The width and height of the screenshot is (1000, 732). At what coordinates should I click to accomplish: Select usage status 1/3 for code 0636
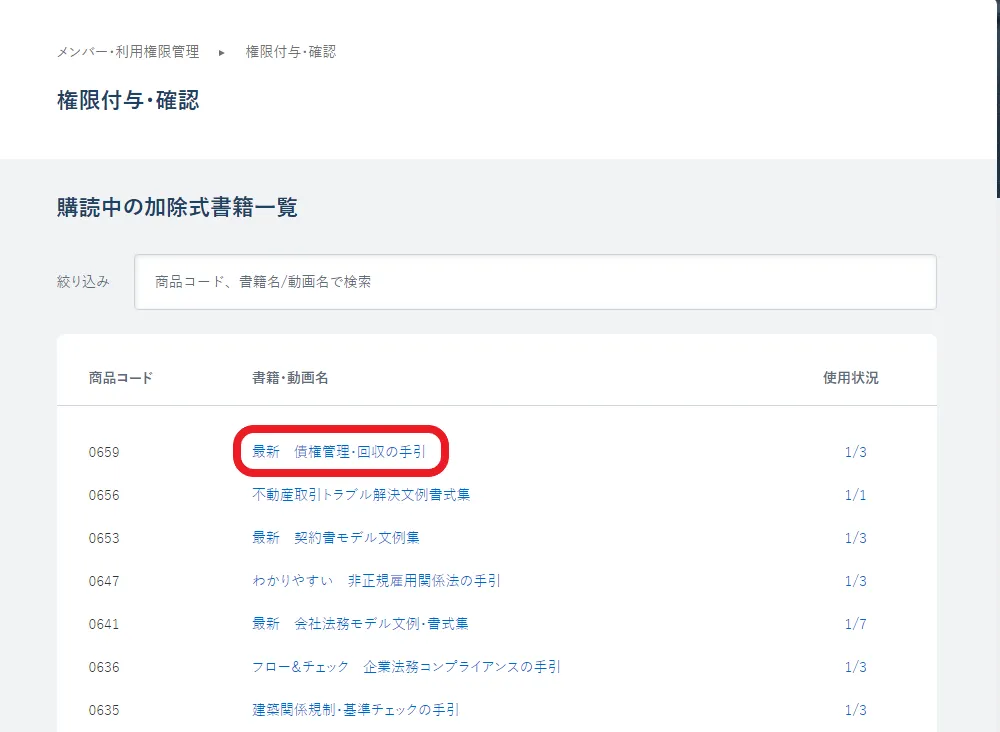855,667
